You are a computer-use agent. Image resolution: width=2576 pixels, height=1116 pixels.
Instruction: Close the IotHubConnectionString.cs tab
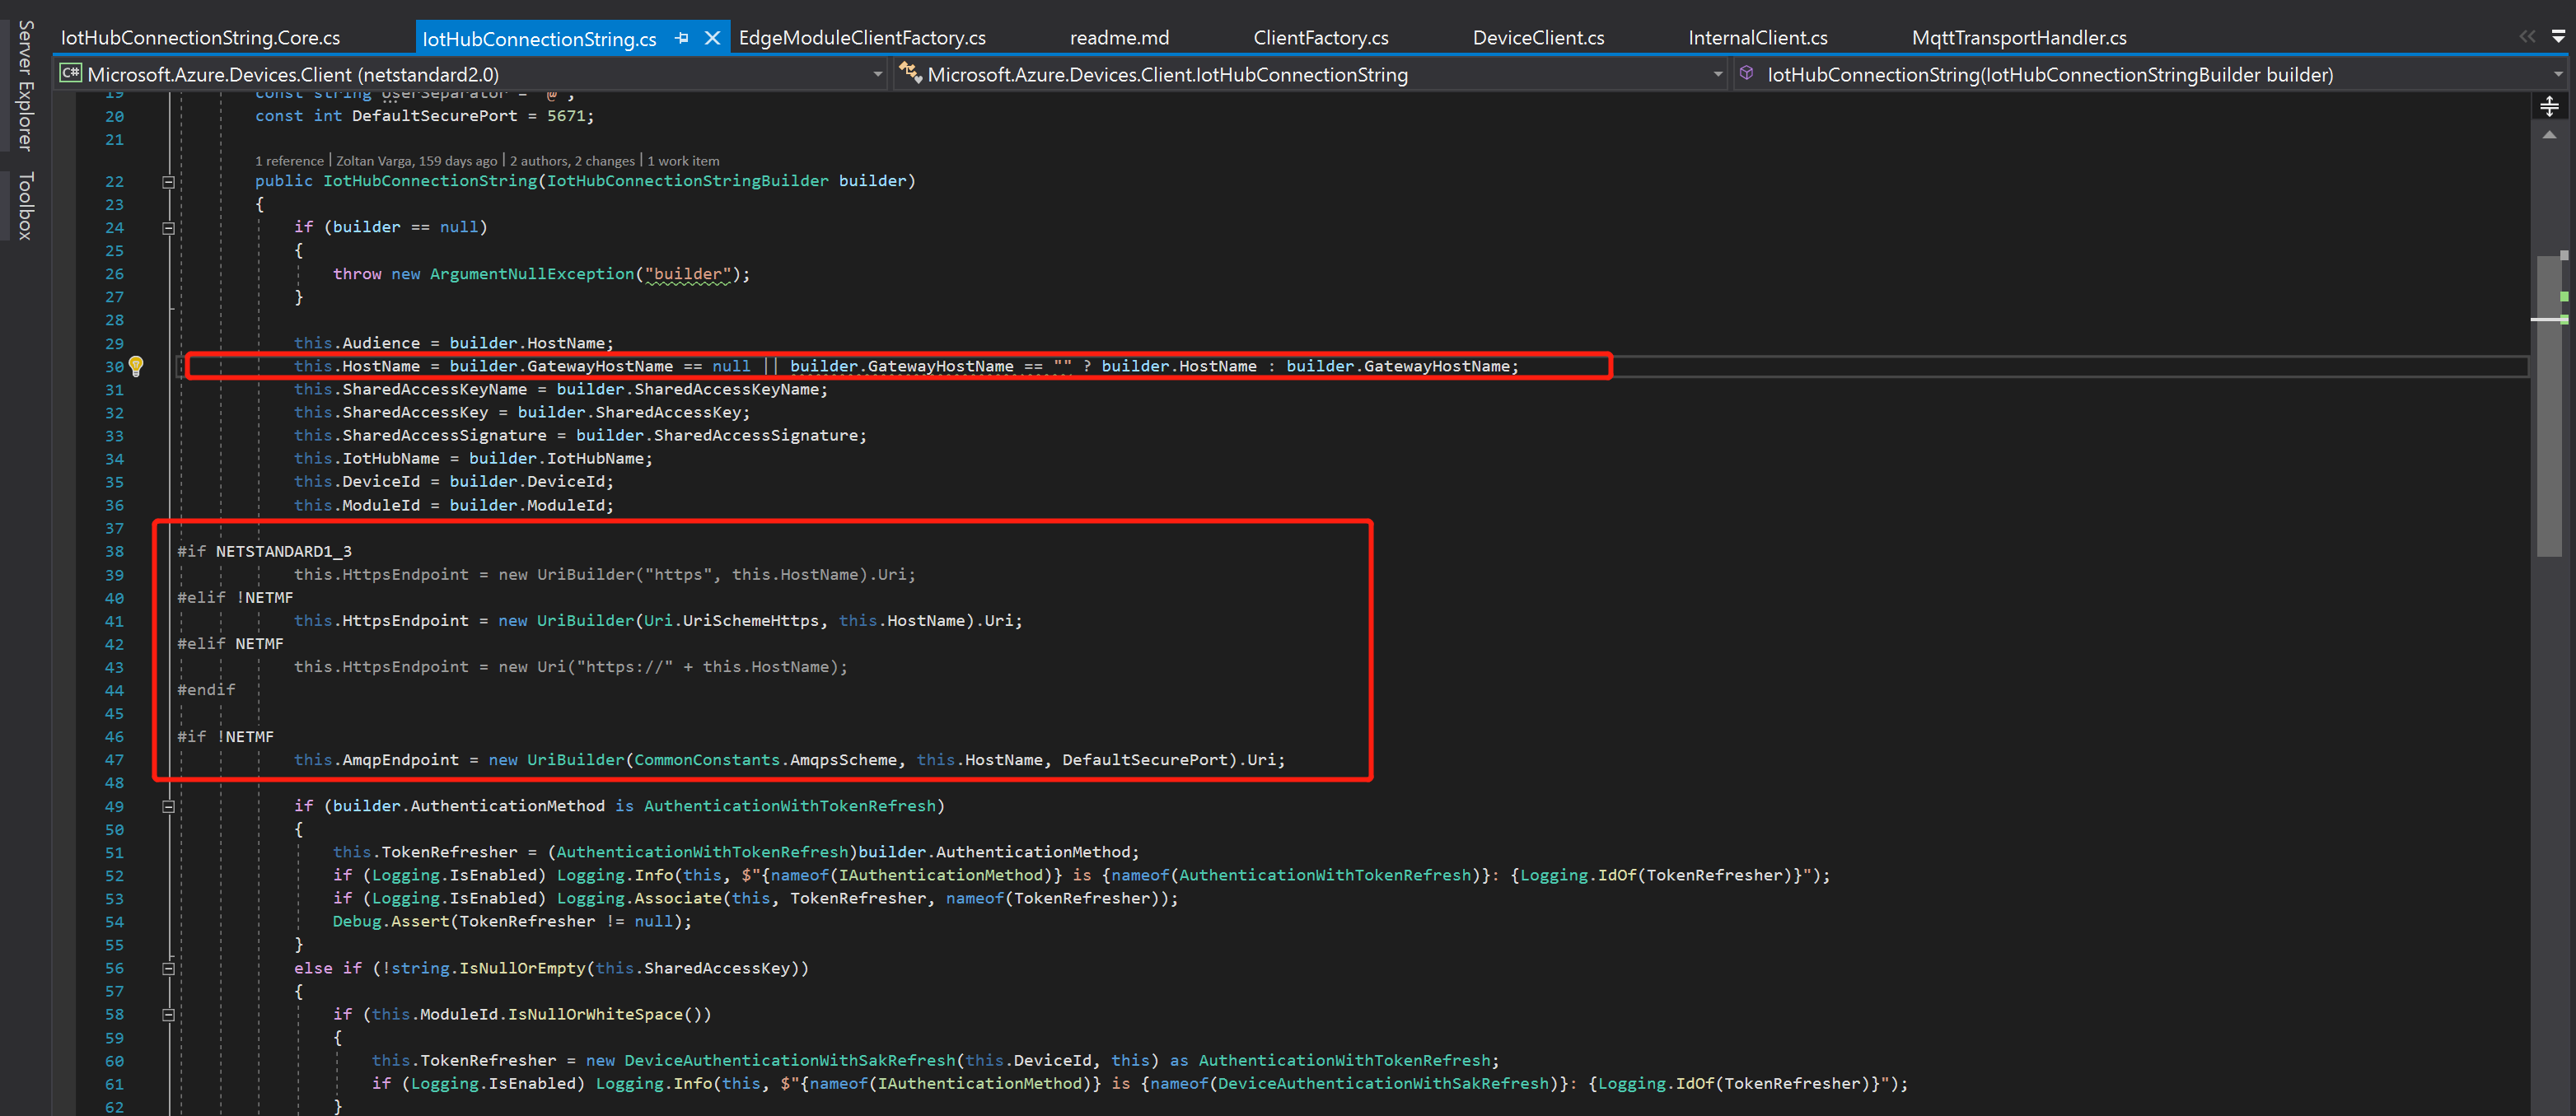tap(712, 38)
